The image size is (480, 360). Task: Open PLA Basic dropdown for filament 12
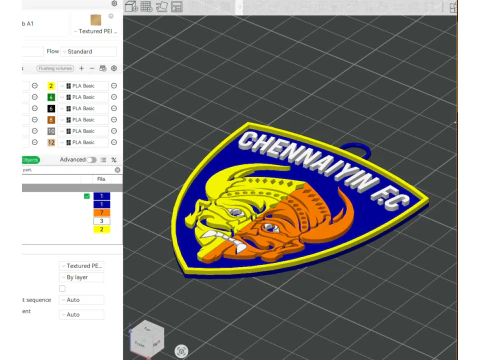(83, 143)
